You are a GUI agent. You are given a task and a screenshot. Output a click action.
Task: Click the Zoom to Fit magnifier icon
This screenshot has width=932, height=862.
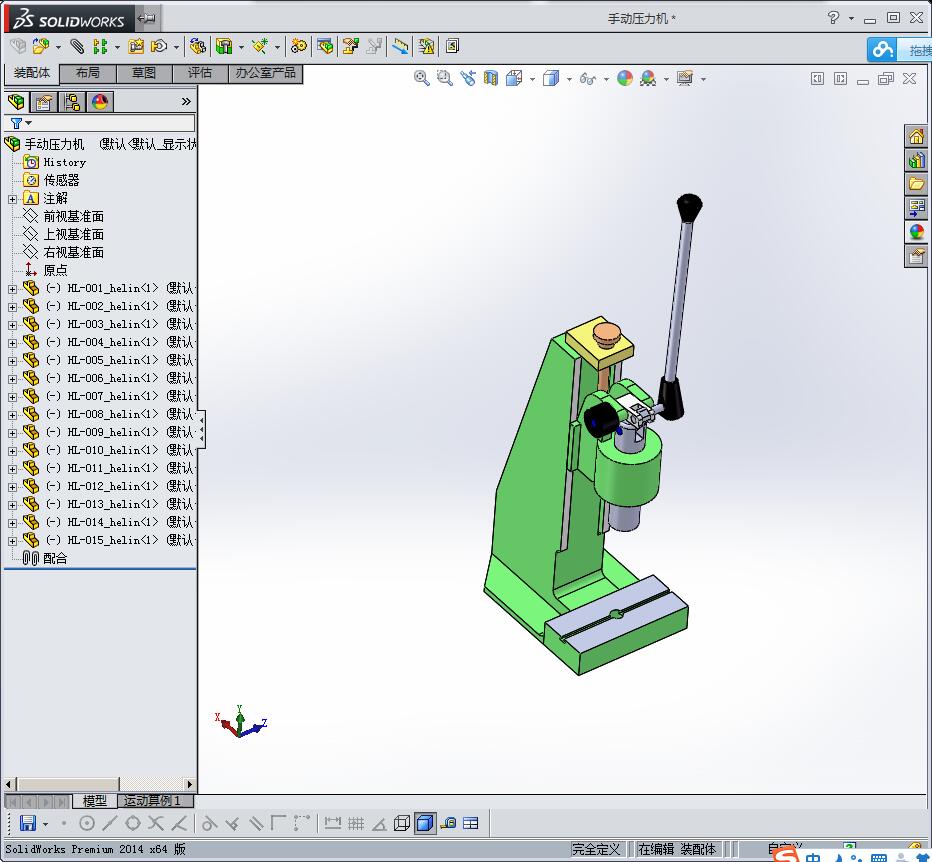(422, 78)
